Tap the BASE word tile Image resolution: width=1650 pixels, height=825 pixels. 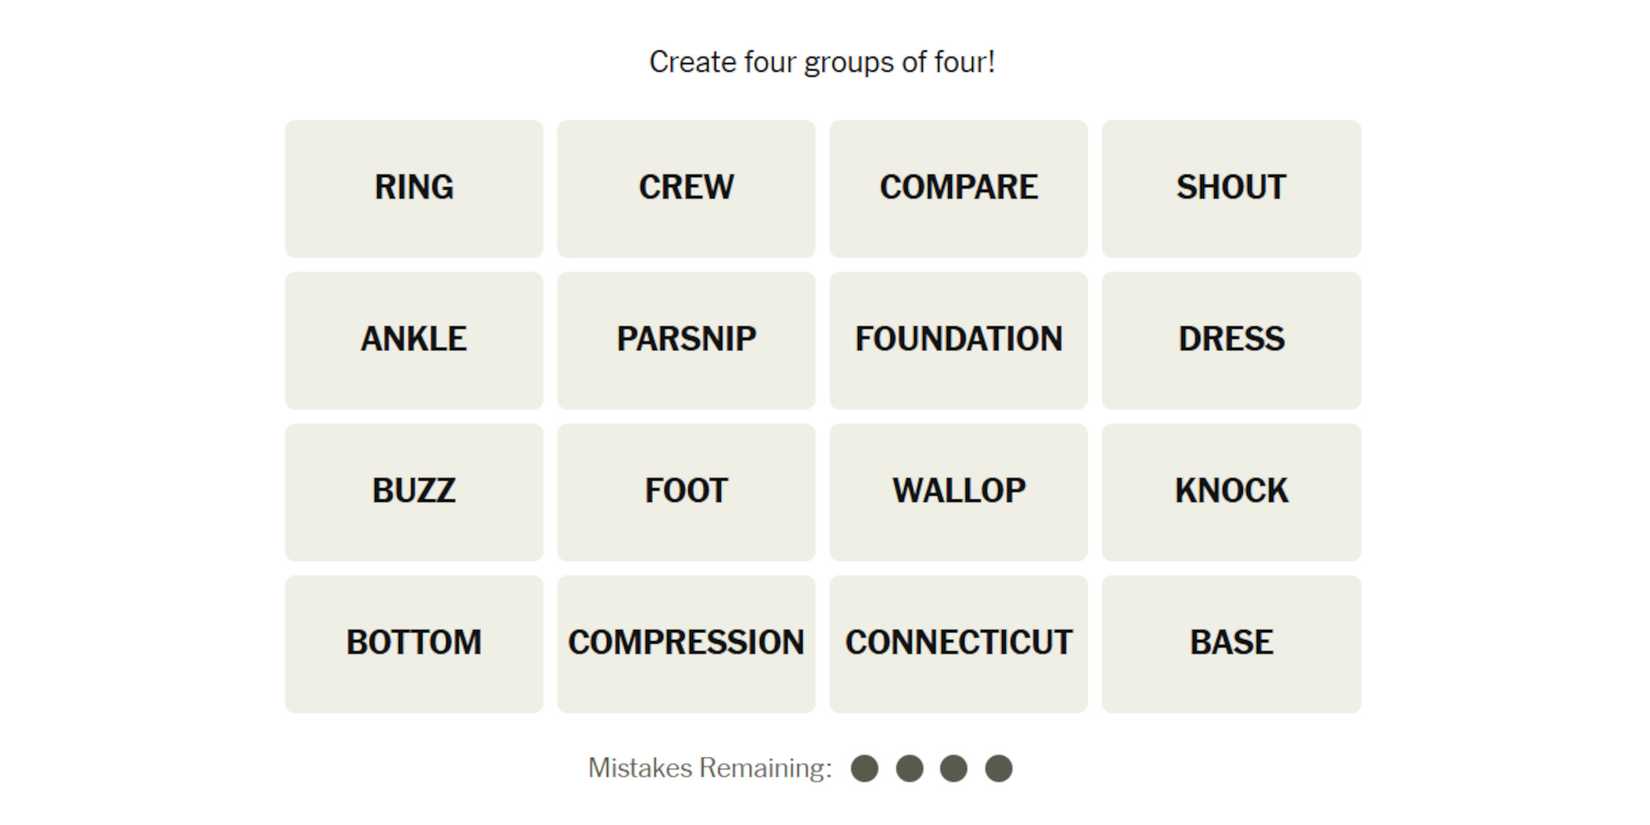point(1231,643)
